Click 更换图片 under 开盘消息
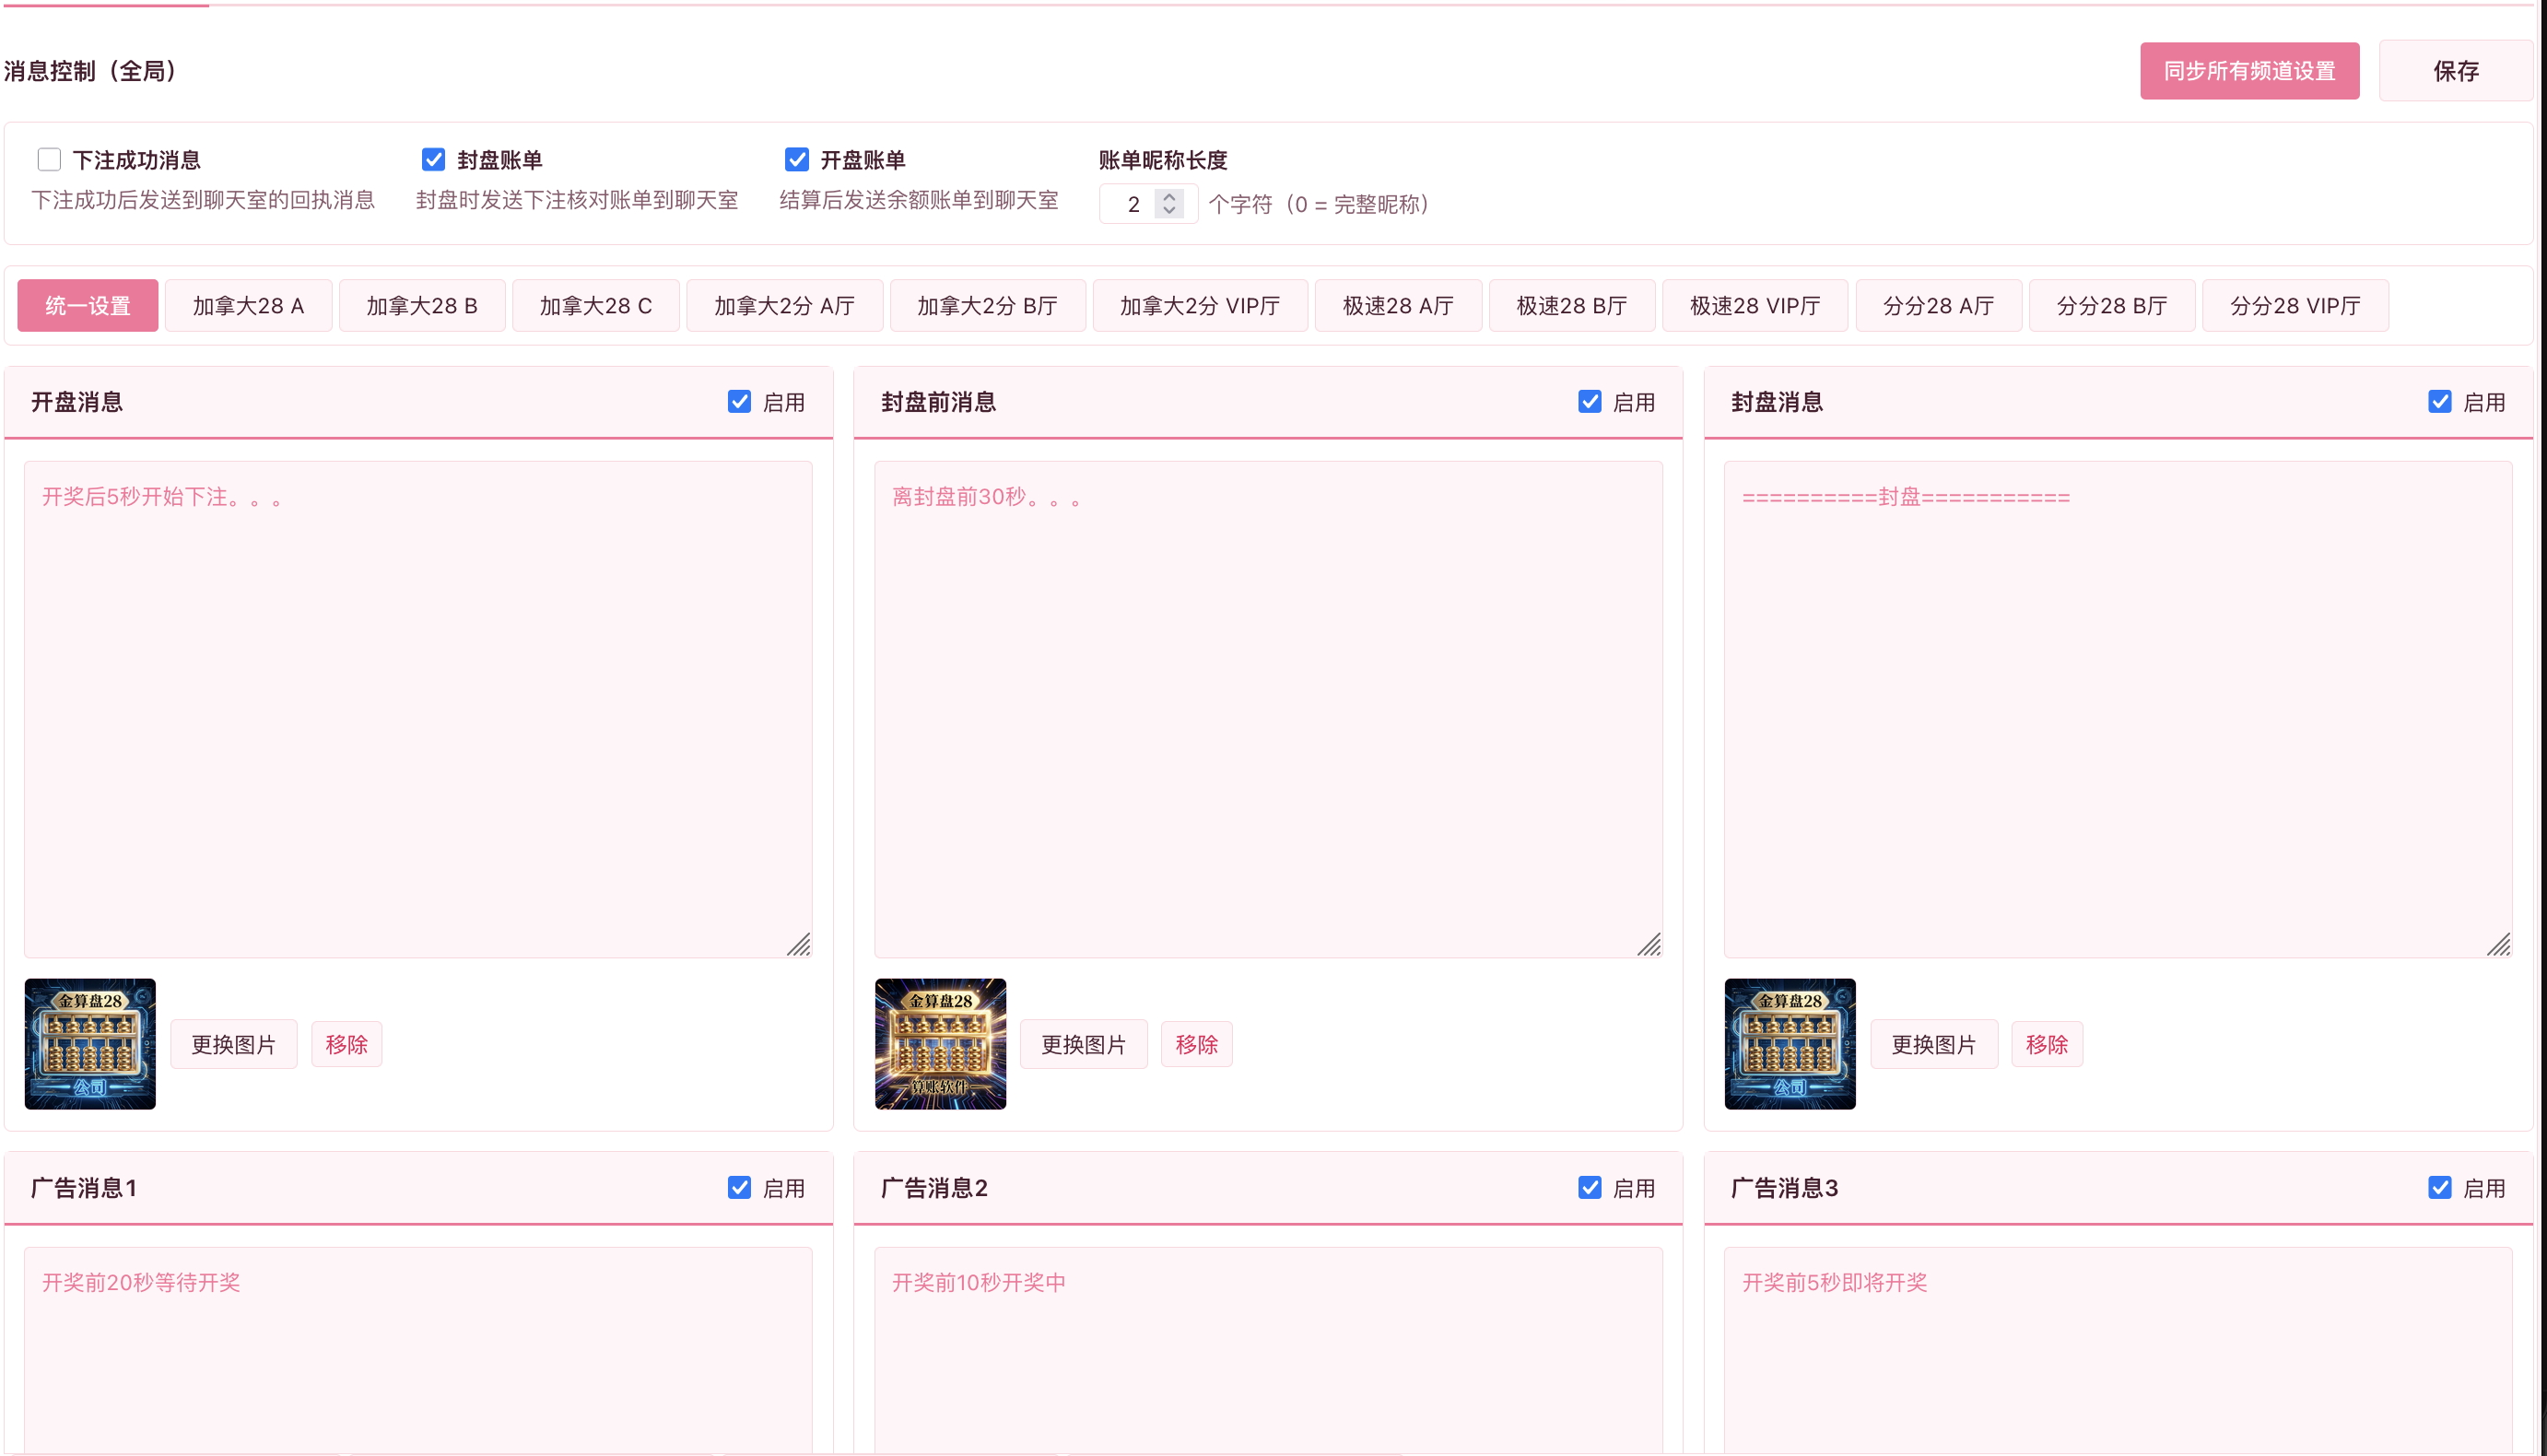The image size is (2547, 1456). [234, 1045]
